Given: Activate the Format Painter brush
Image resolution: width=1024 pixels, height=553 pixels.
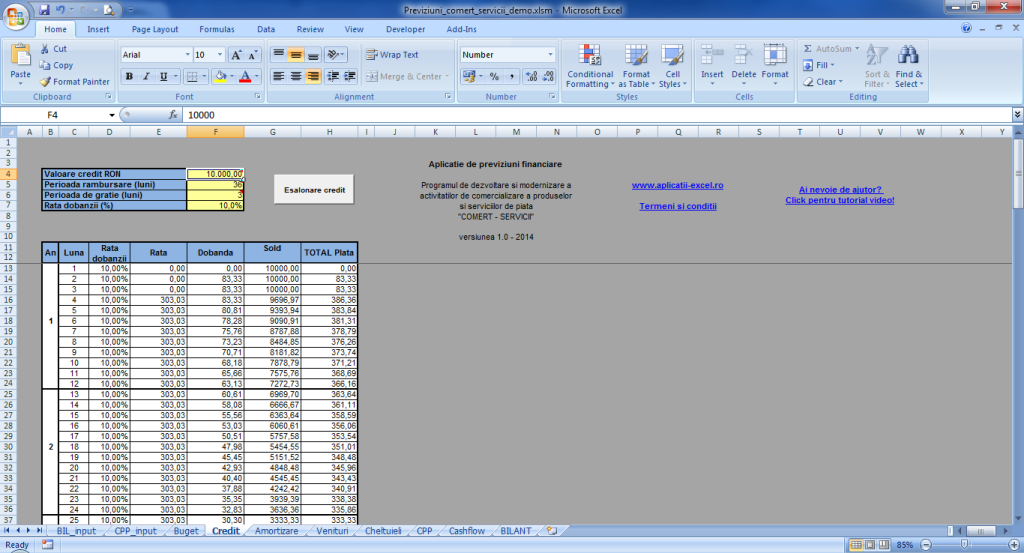Looking at the screenshot, I should pyautogui.click(x=74, y=82).
